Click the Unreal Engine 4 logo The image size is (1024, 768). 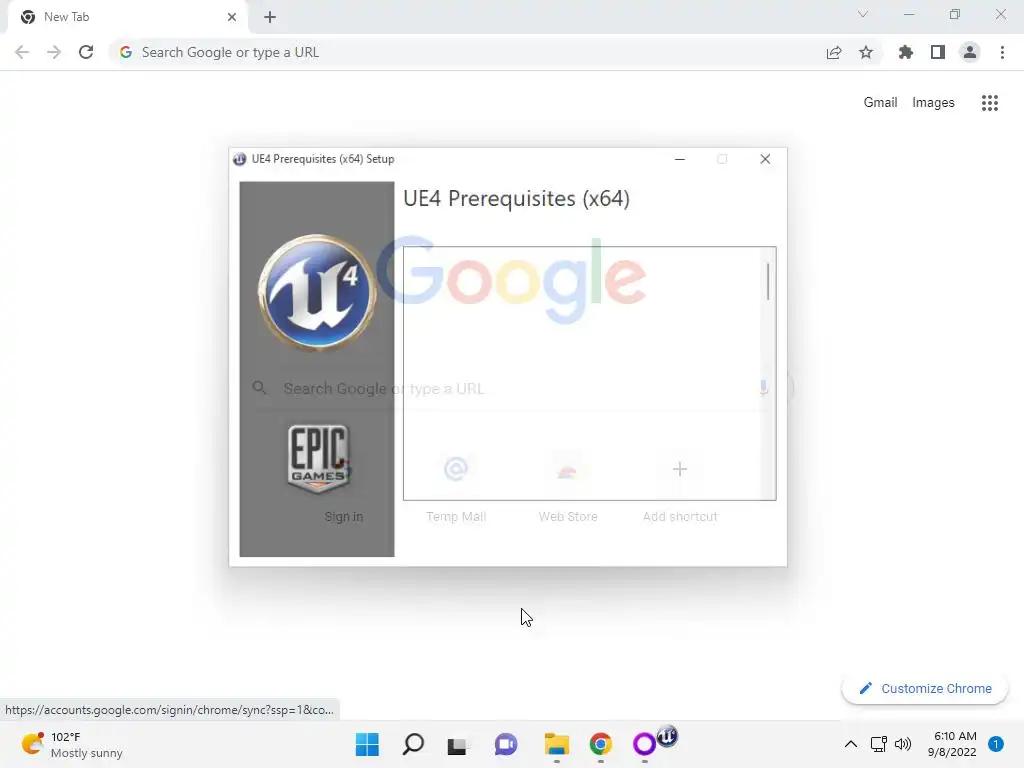[x=317, y=293]
